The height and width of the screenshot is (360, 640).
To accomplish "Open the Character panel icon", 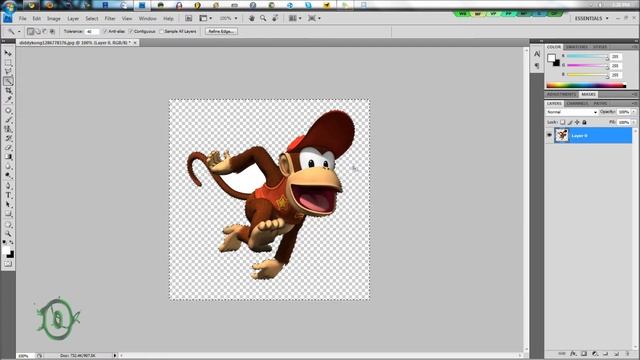I will coord(537,54).
